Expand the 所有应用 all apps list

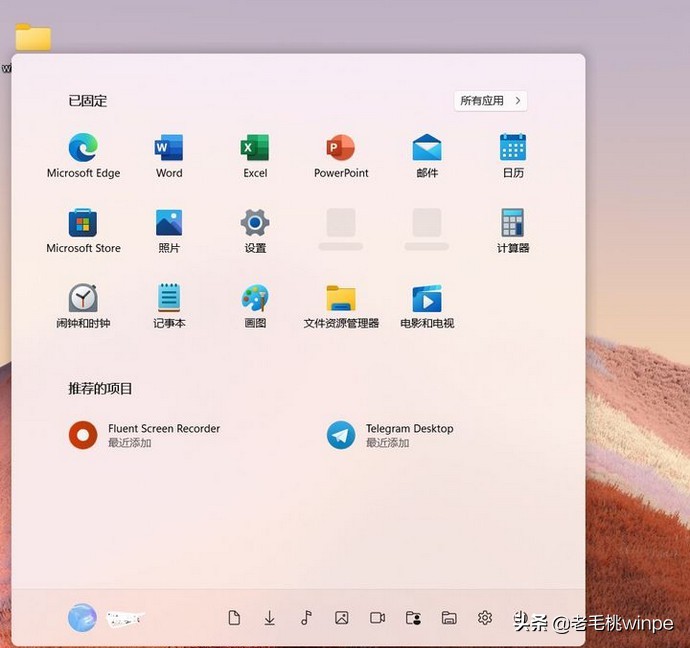pyautogui.click(x=491, y=101)
